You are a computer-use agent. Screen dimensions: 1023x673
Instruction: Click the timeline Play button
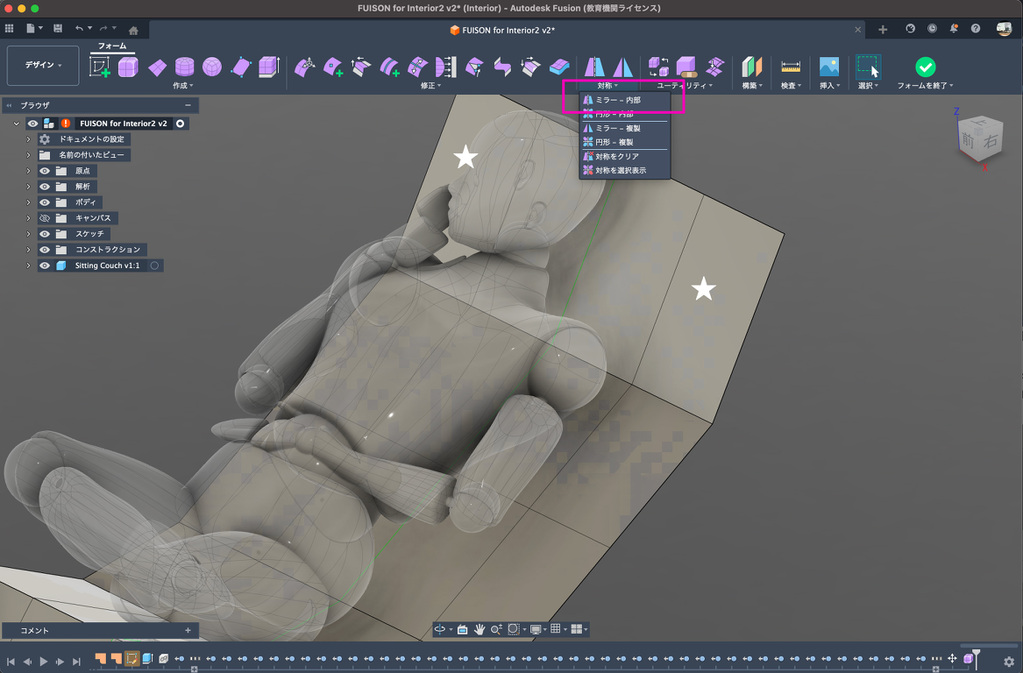click(43, 661)
